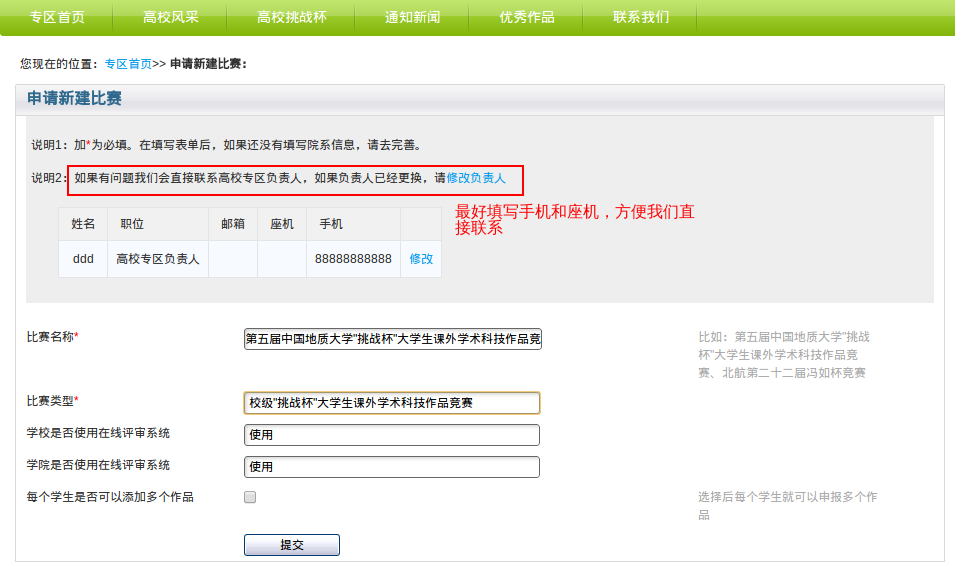Open the 比赛类型 dropdown
Image resolution: width=955 pixels, height=573 pixels.
pyautogui.click(x=392, y=403)
